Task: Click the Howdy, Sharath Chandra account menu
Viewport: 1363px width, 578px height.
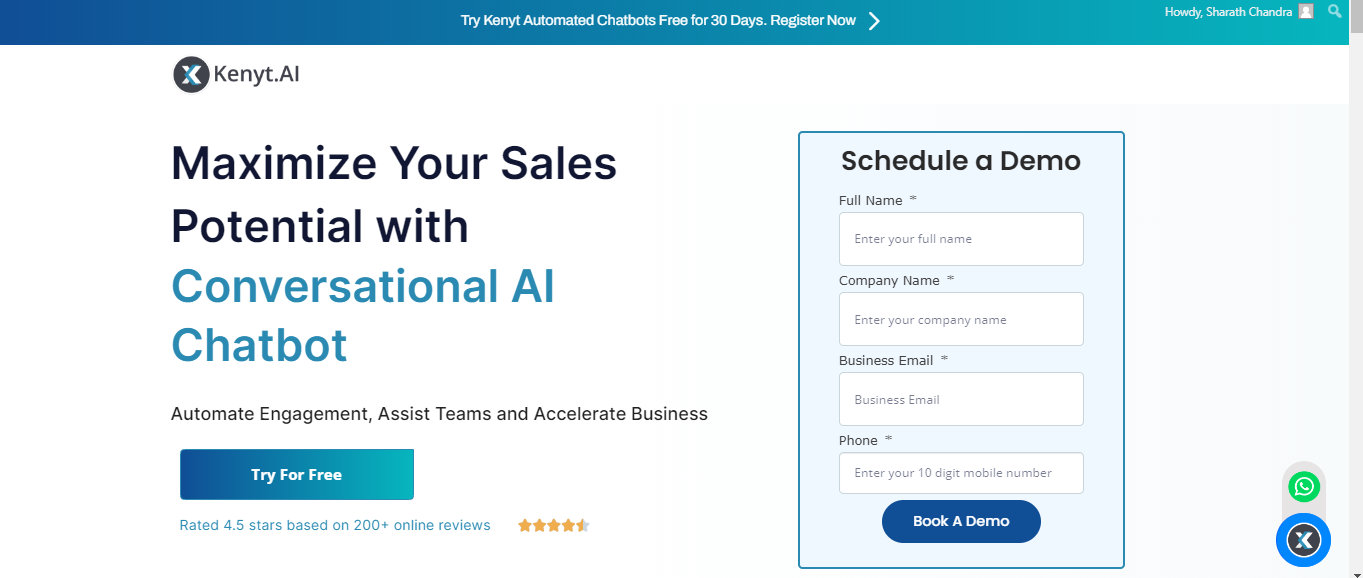Action: click(1230, 11)
